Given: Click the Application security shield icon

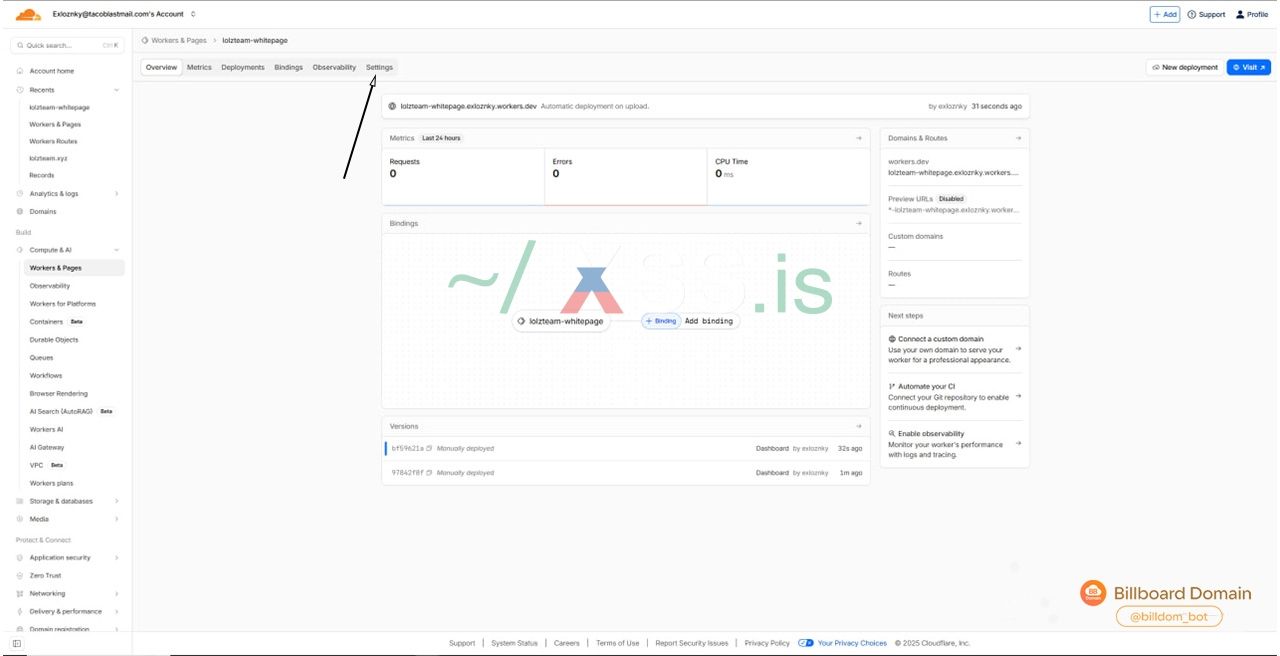Looking at the screenshot, I should [20, 558].
